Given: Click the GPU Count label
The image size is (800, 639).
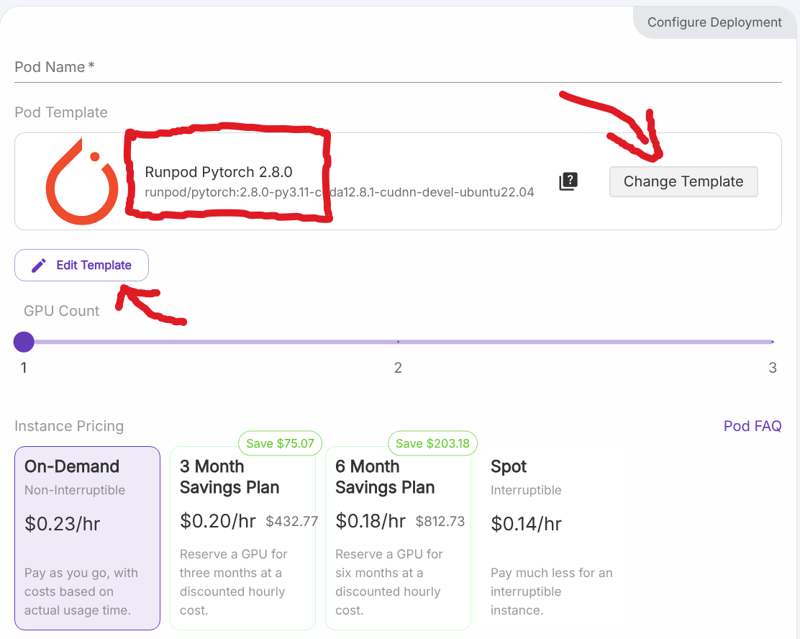Looking at the screenshot, I should (61, 311).
